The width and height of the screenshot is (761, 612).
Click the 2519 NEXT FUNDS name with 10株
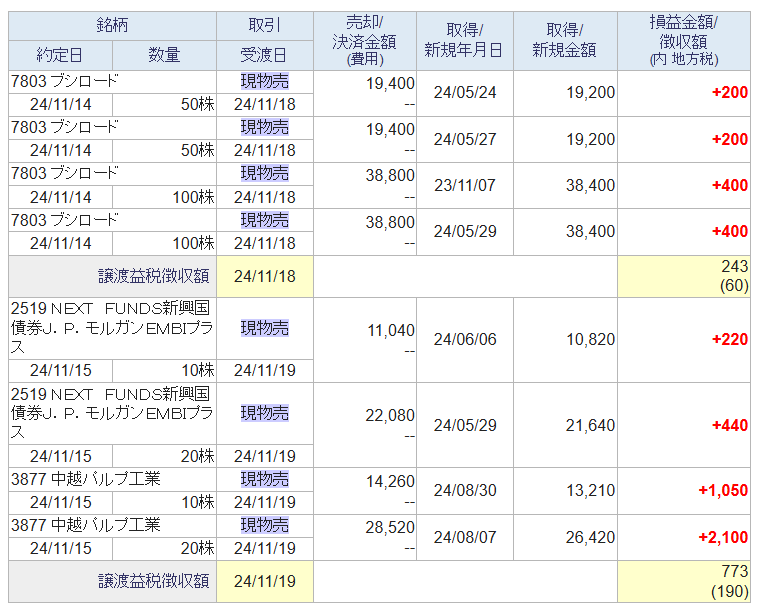(x=112, y=328)
